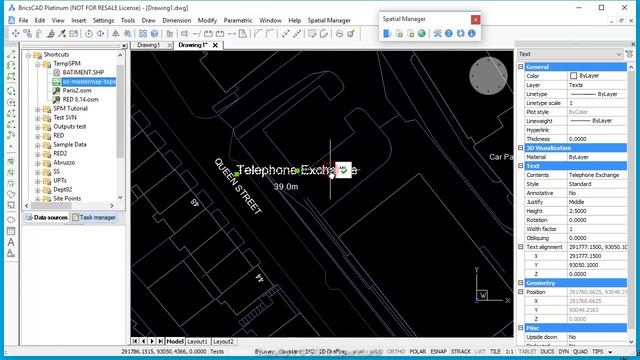The width and height of the screenshot is (640, 360).
Task: Click the table icon in left toolbar
Action: (11, 231)
